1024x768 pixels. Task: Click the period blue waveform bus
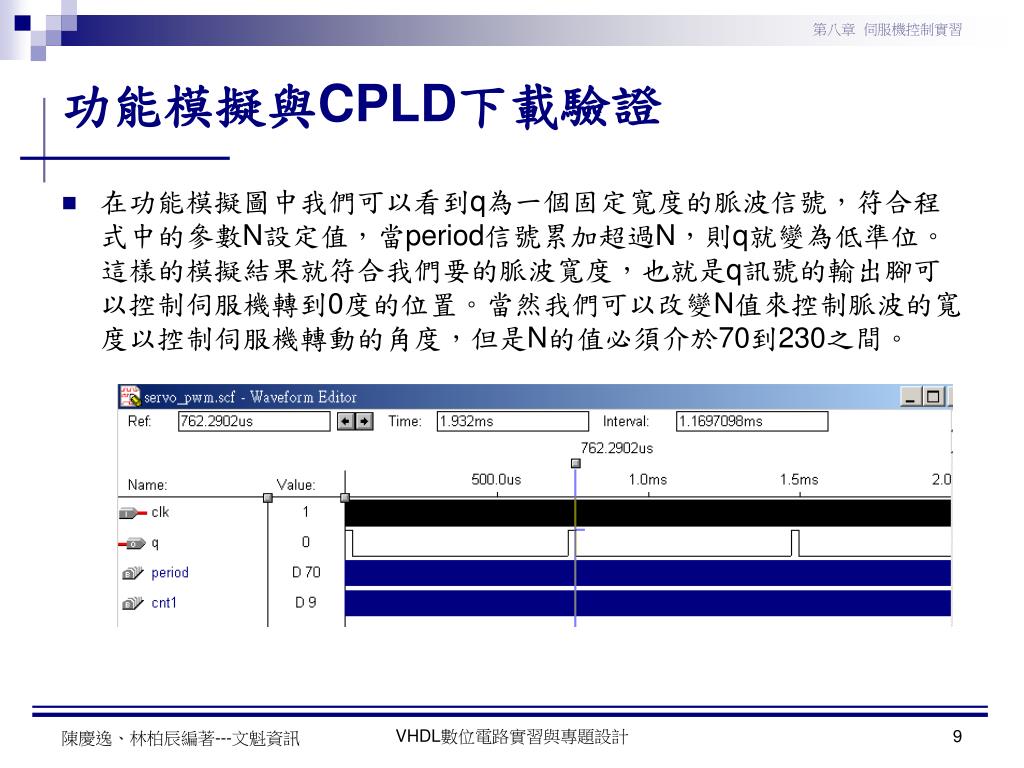(x=648, y=573)
